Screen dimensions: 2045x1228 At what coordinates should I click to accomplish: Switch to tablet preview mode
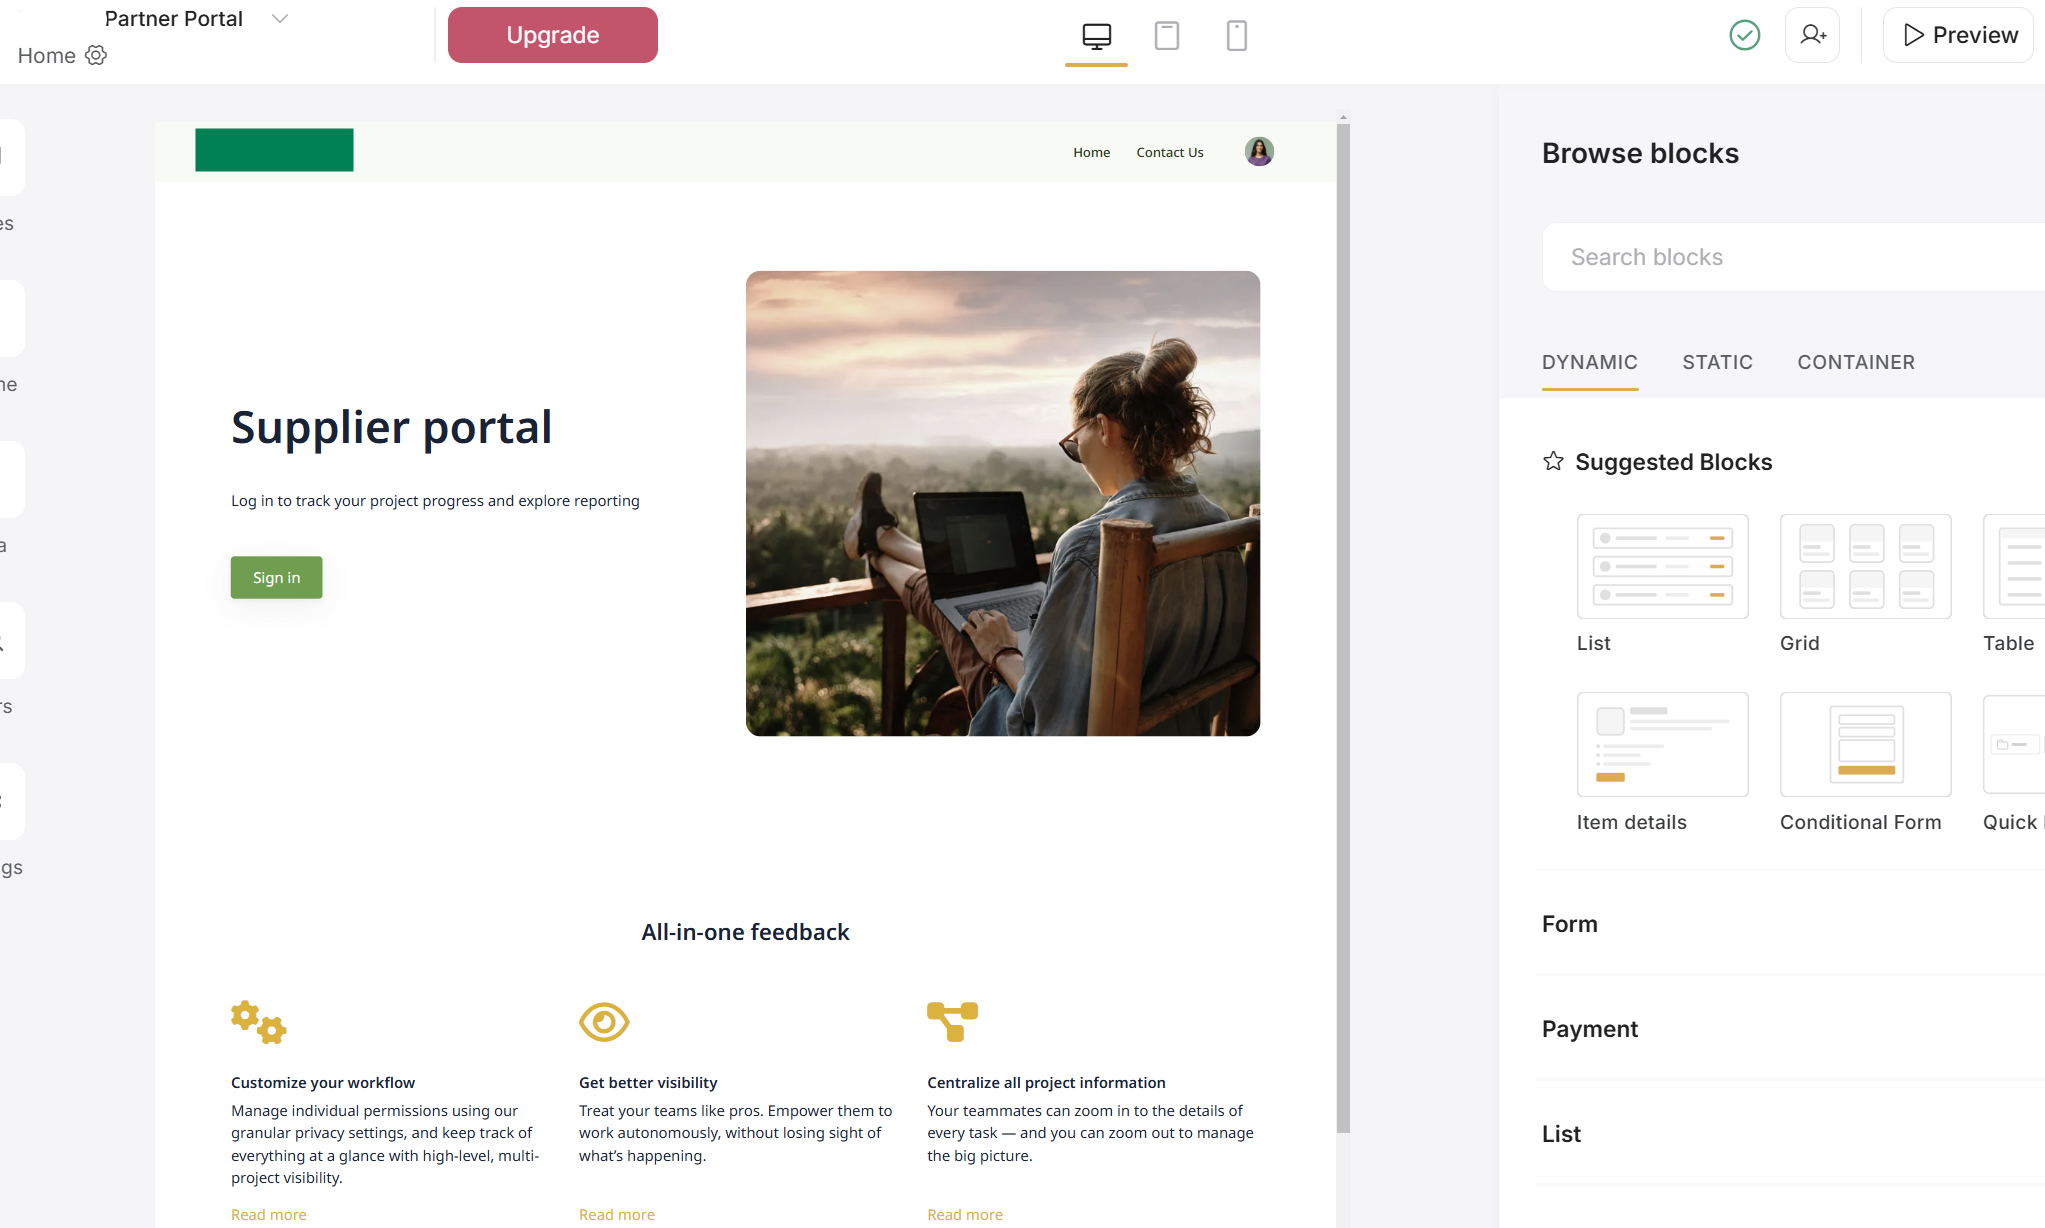(1166, 34)
